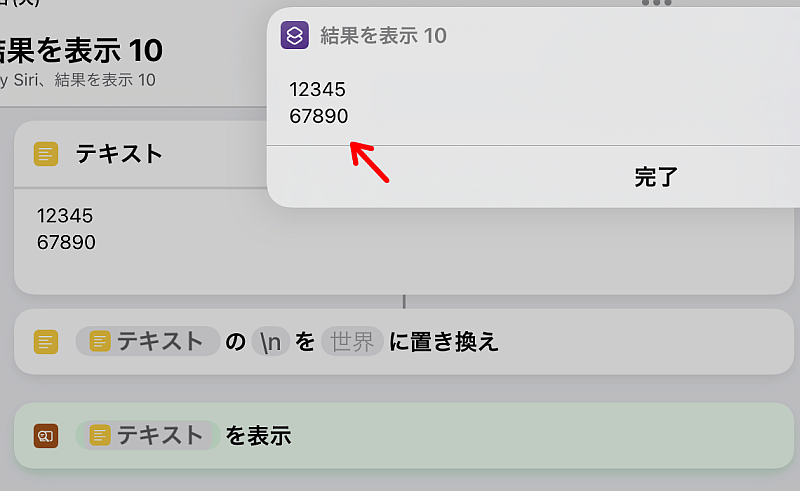The image size is (800, 491).
Task: Open the three-dot more options menu
Action: click(657, 3)
